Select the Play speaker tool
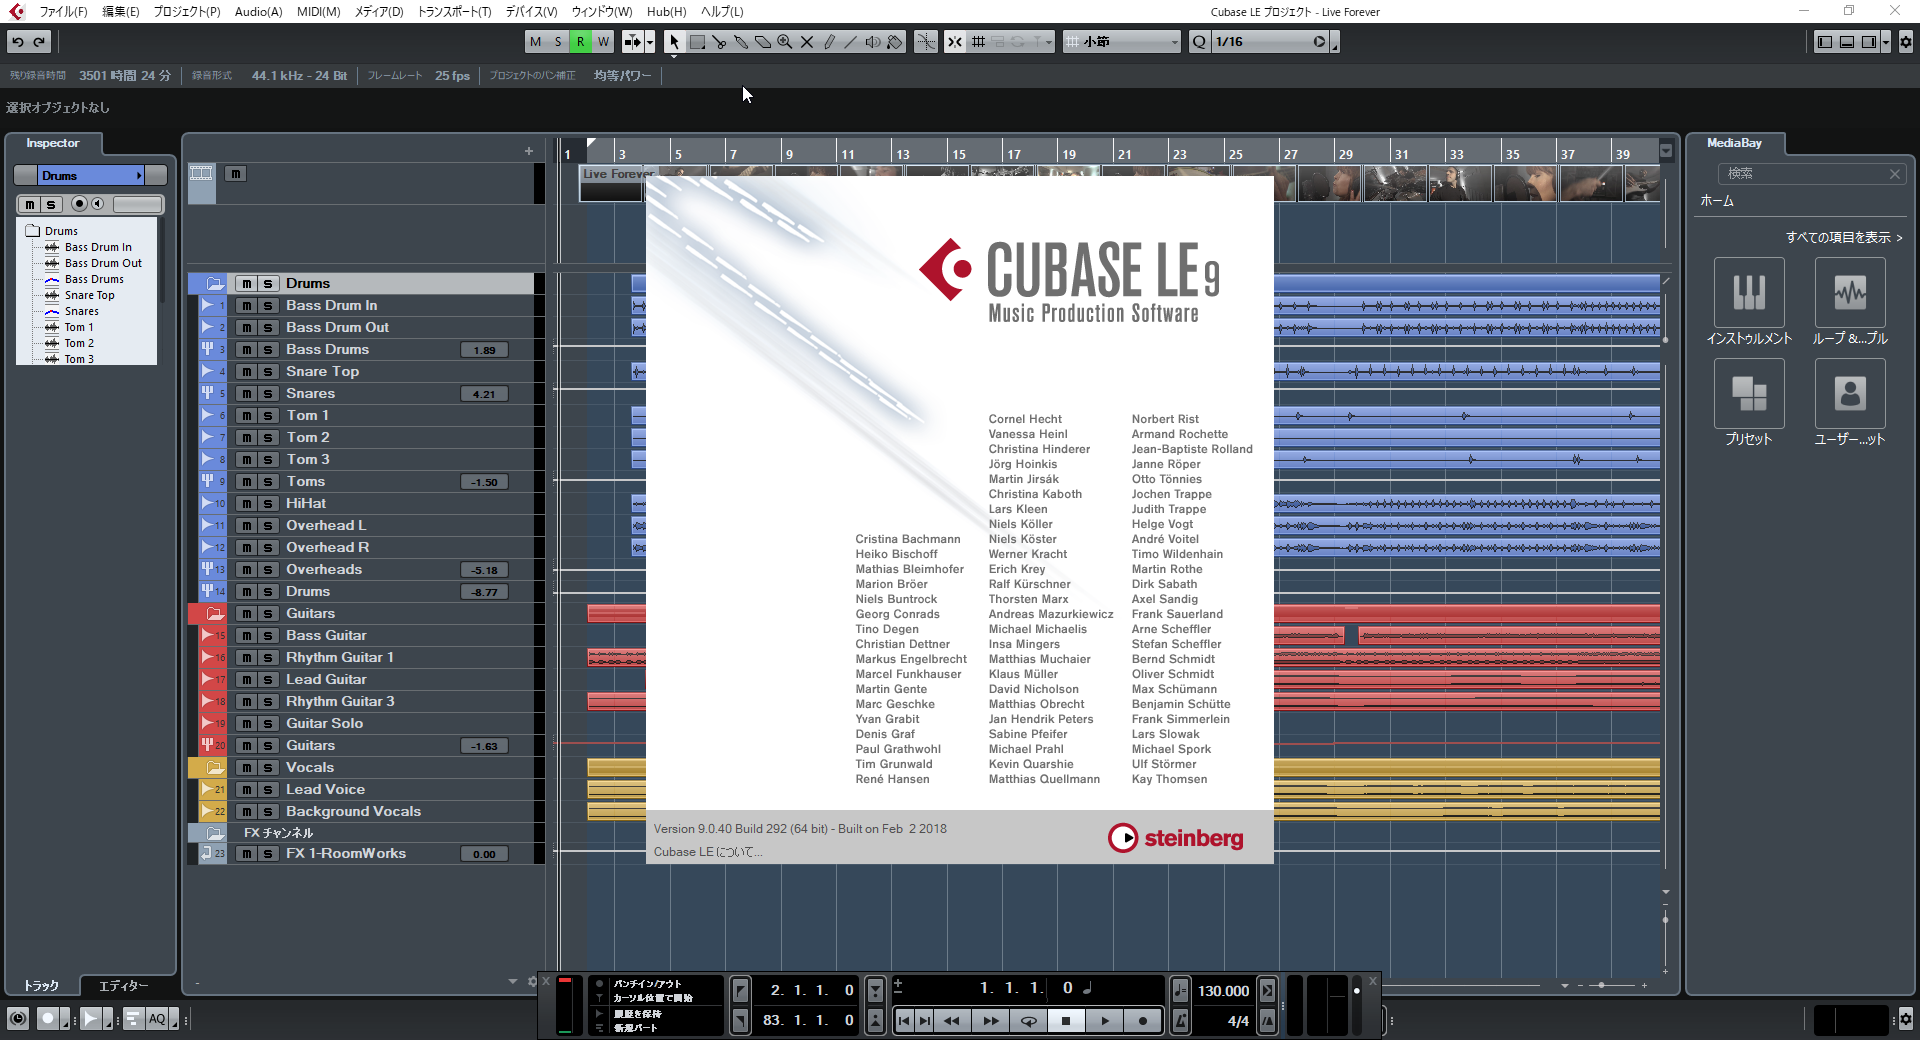This screenshot has height=1040, width=1920. pos(873,42)
